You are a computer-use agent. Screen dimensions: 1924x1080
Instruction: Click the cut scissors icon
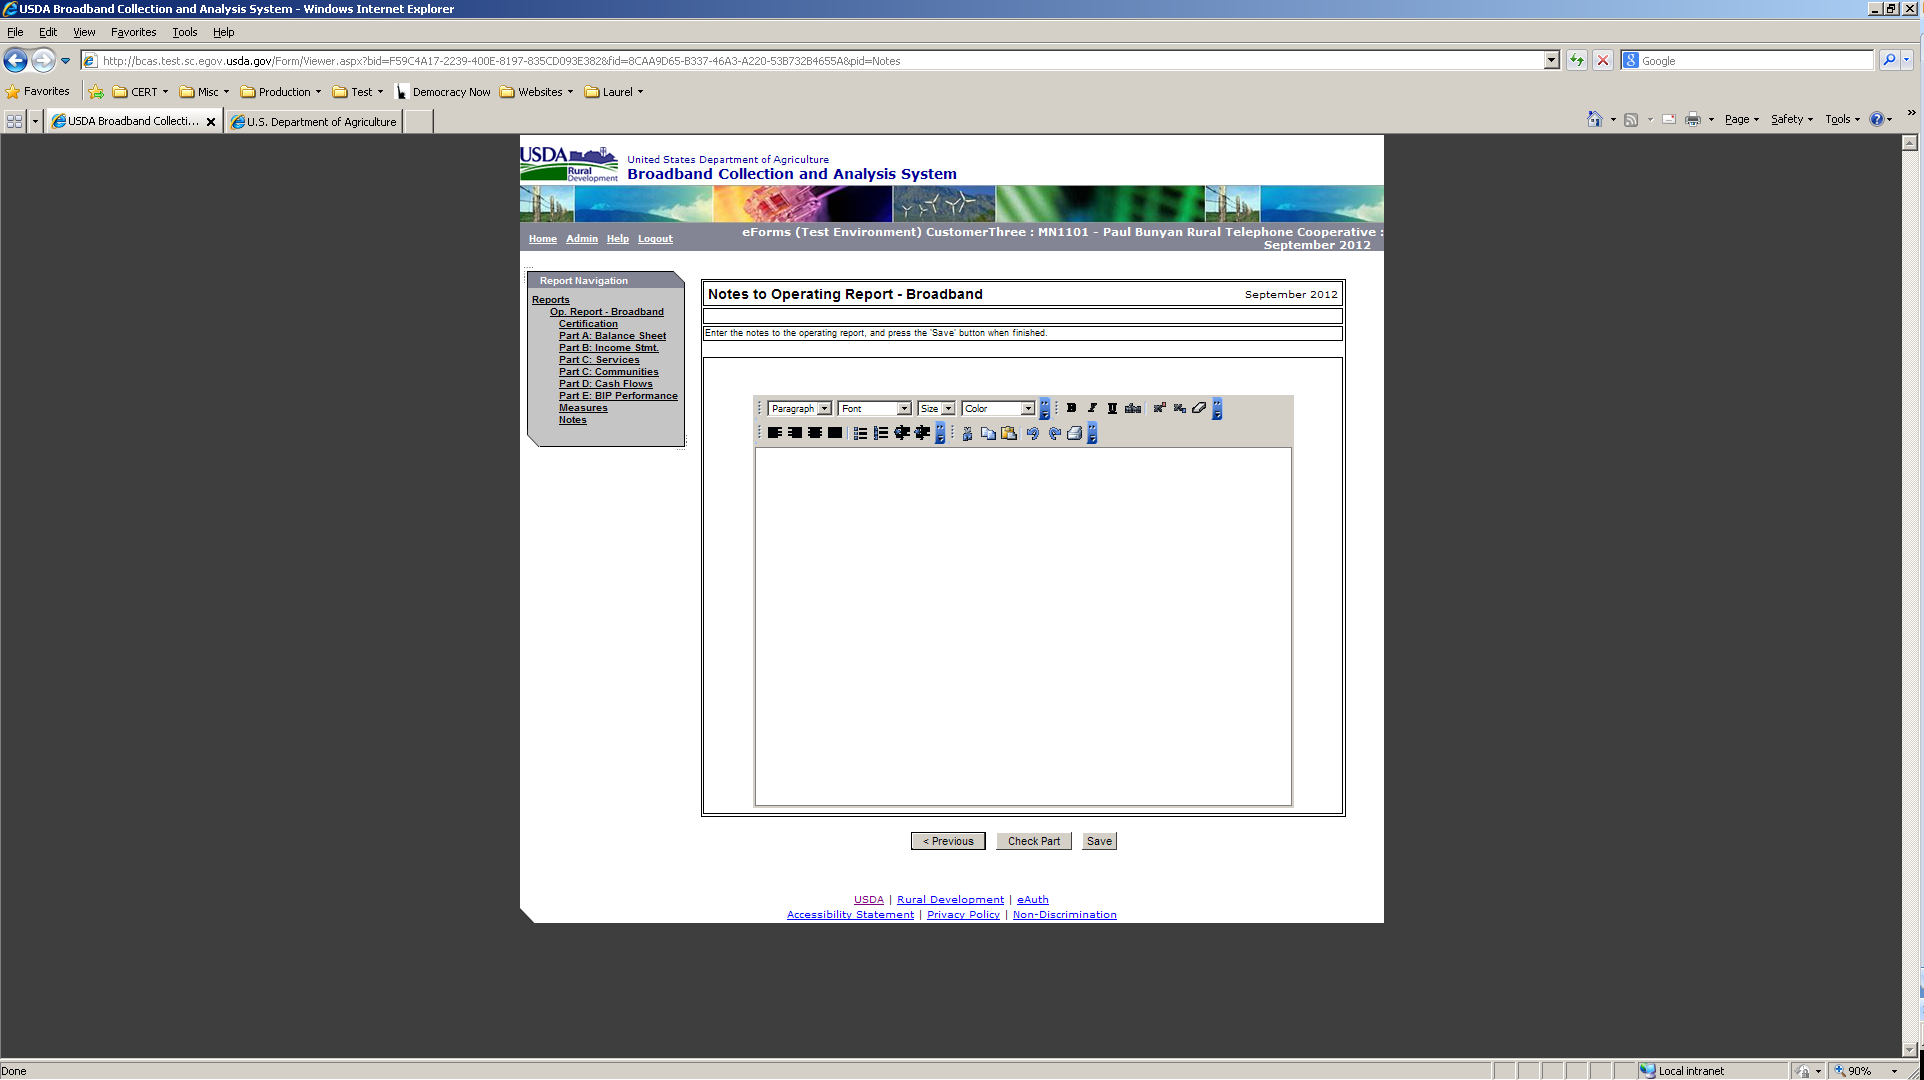(967, 433)
